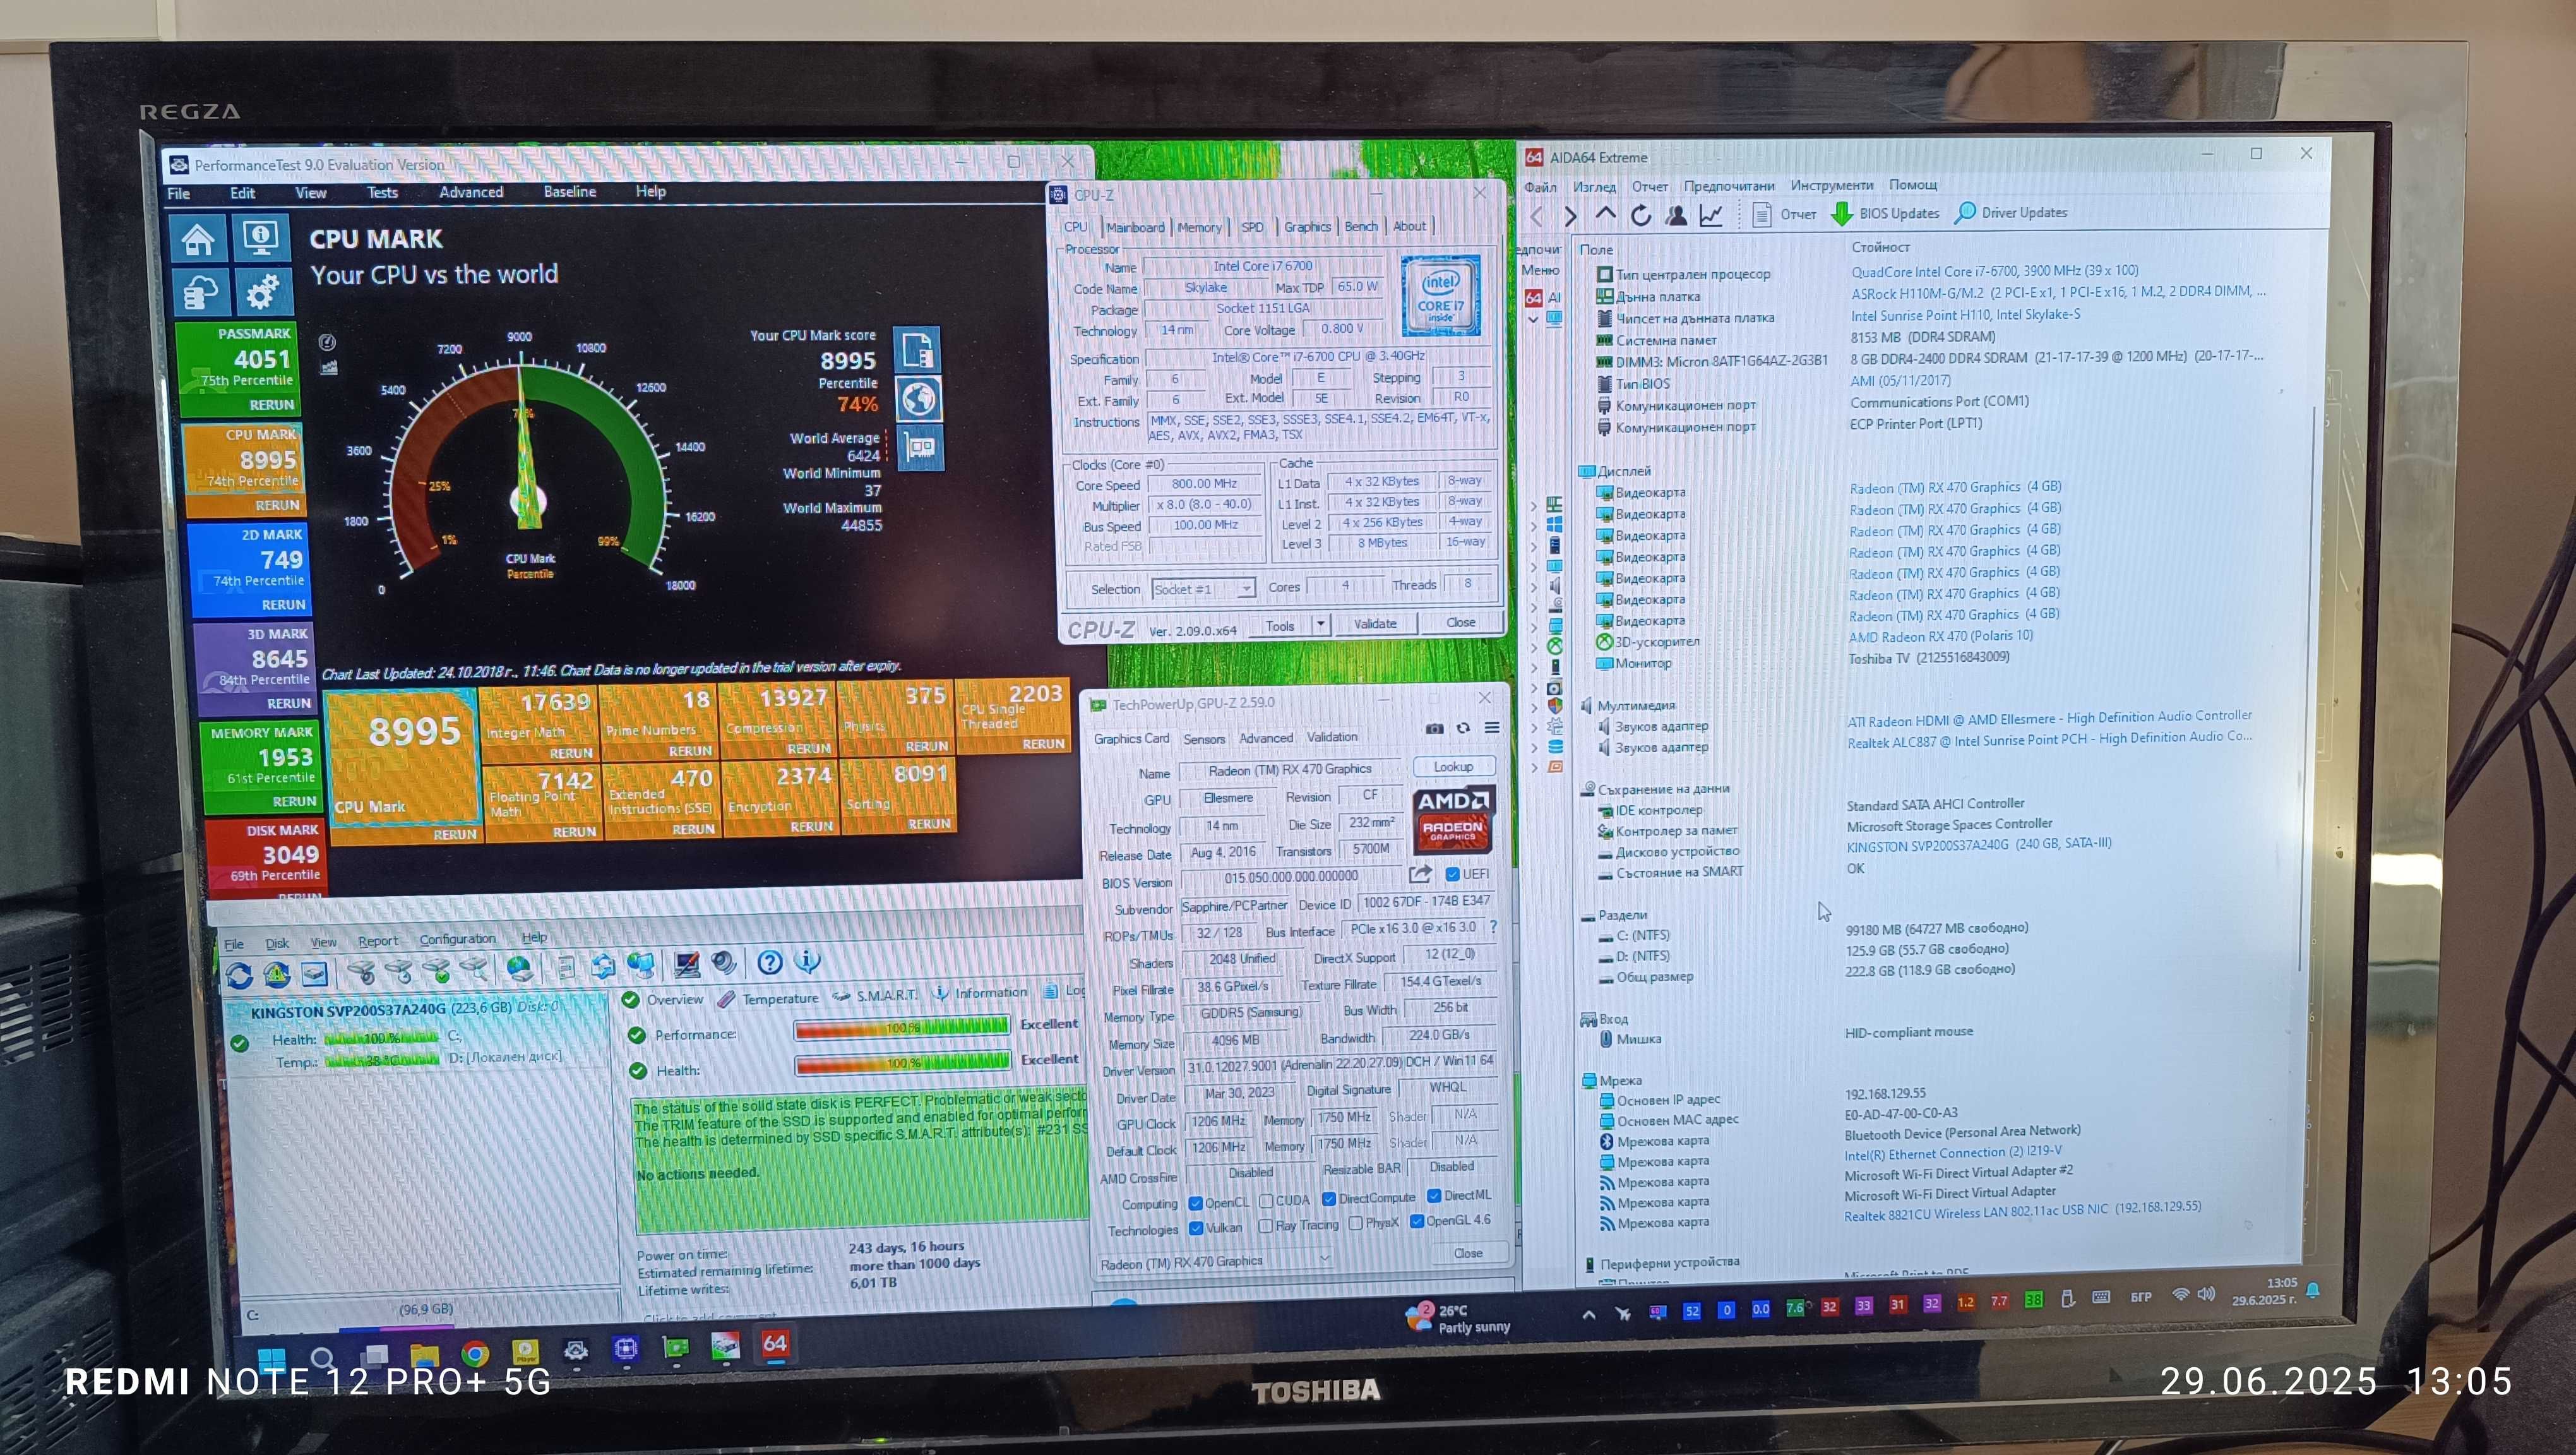Open the Tools dropdown arrow in CPU-Z
Viewport: 2576px width, 1455px height.
pyautogui.click(x=1320, y=624)
